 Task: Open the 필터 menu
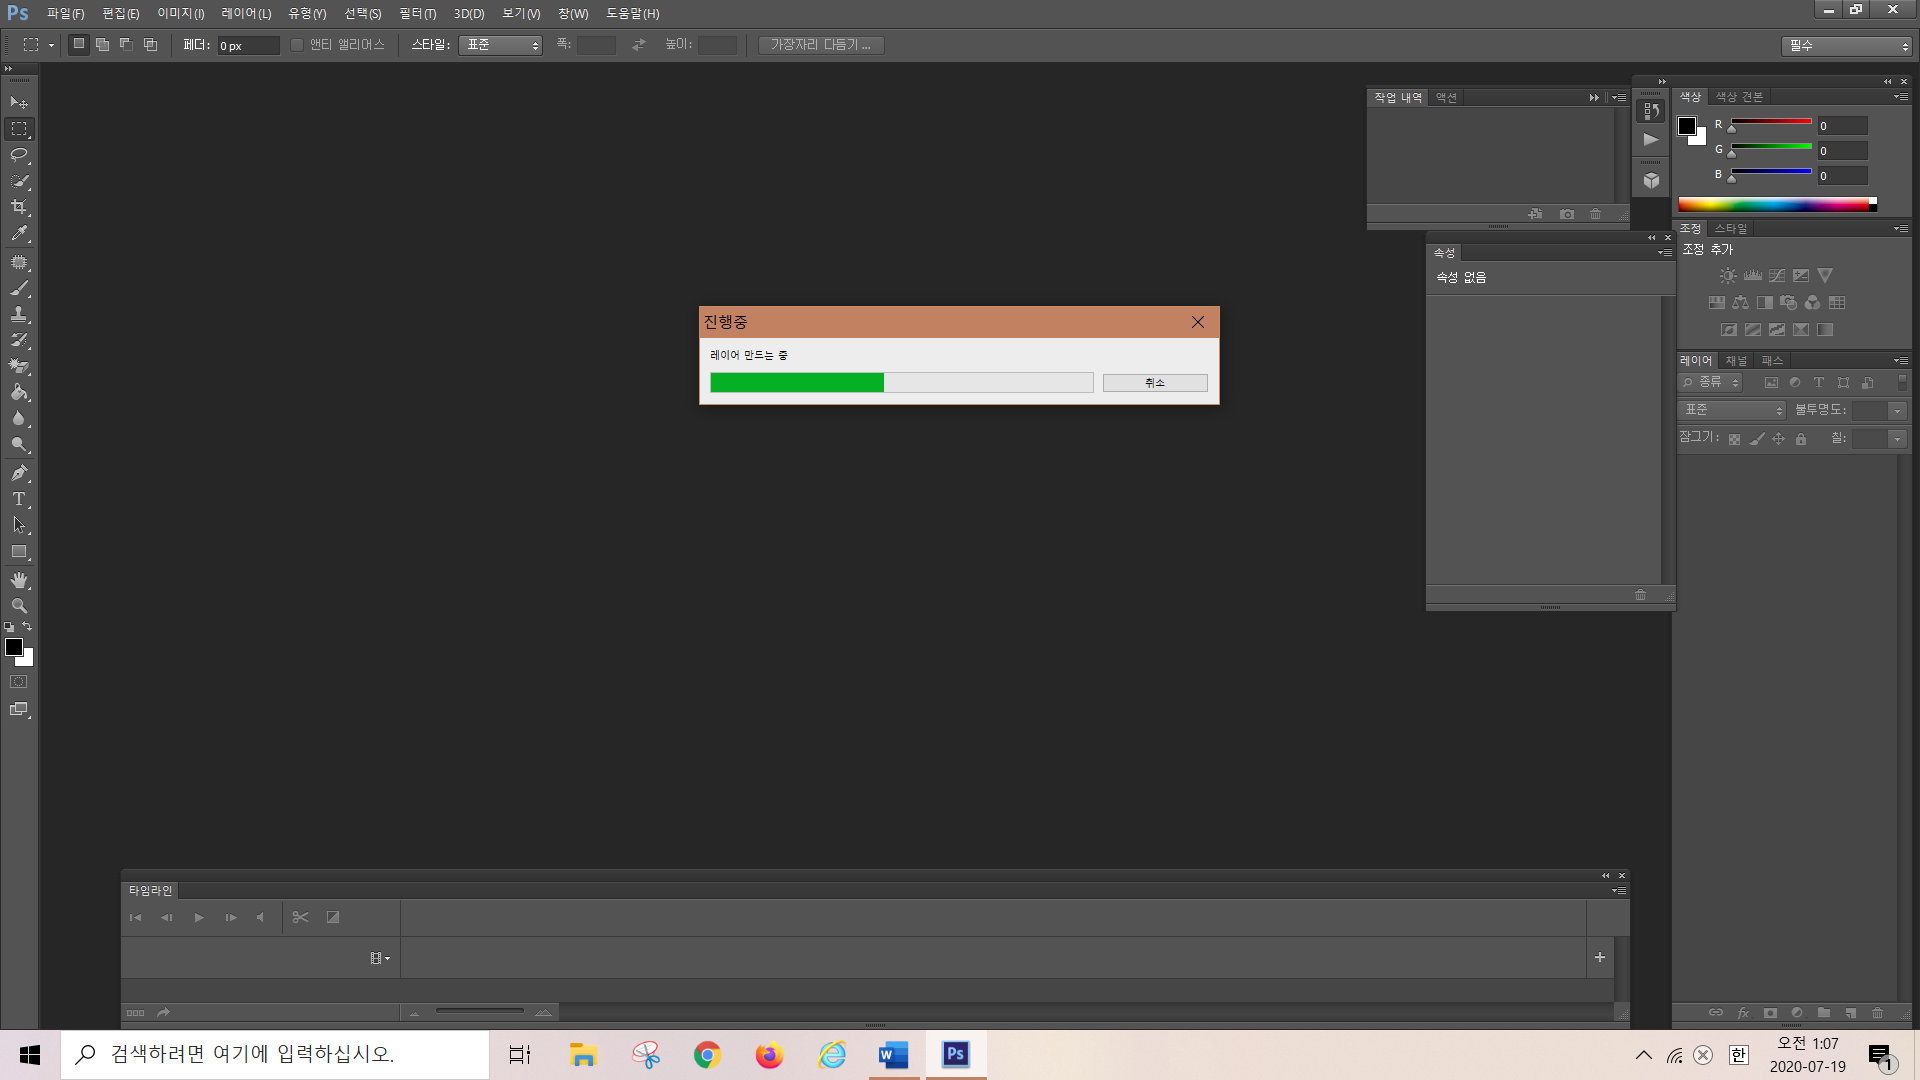click(417, 14)
